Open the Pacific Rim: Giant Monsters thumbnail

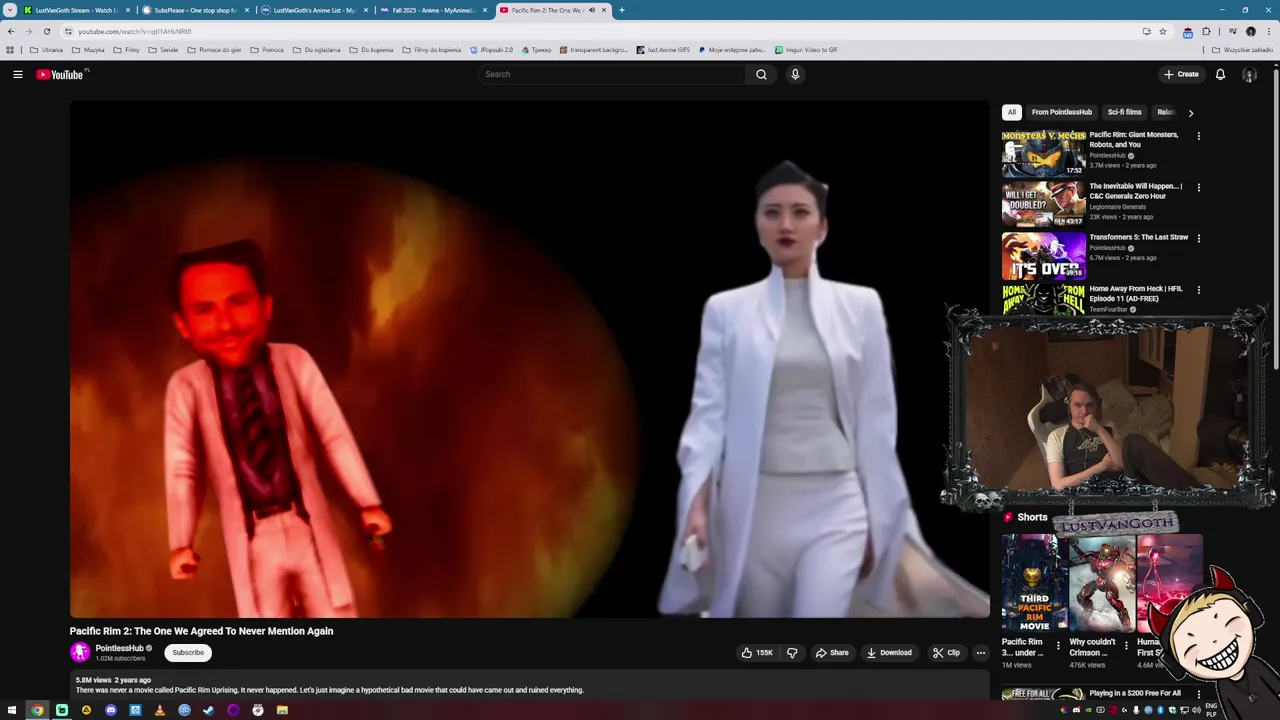click(x=1044, y=153)
